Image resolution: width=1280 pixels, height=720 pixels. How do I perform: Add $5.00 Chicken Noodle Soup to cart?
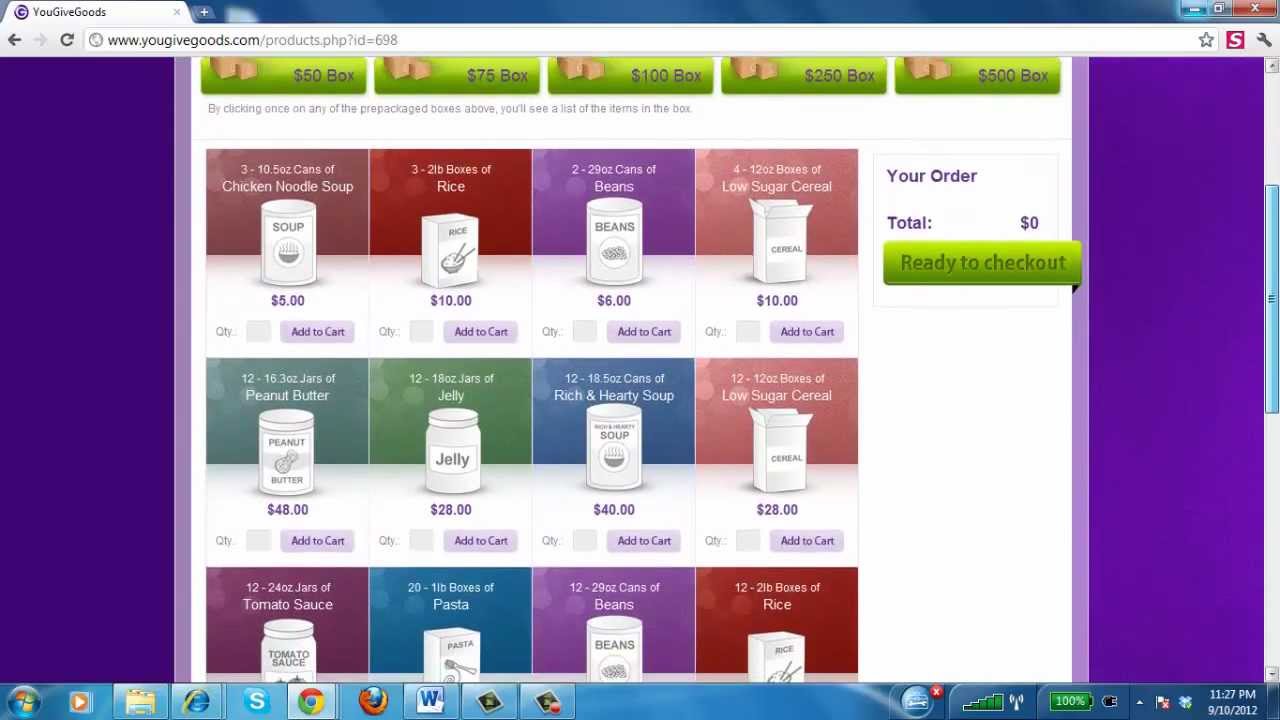click(x=318, y=332)
